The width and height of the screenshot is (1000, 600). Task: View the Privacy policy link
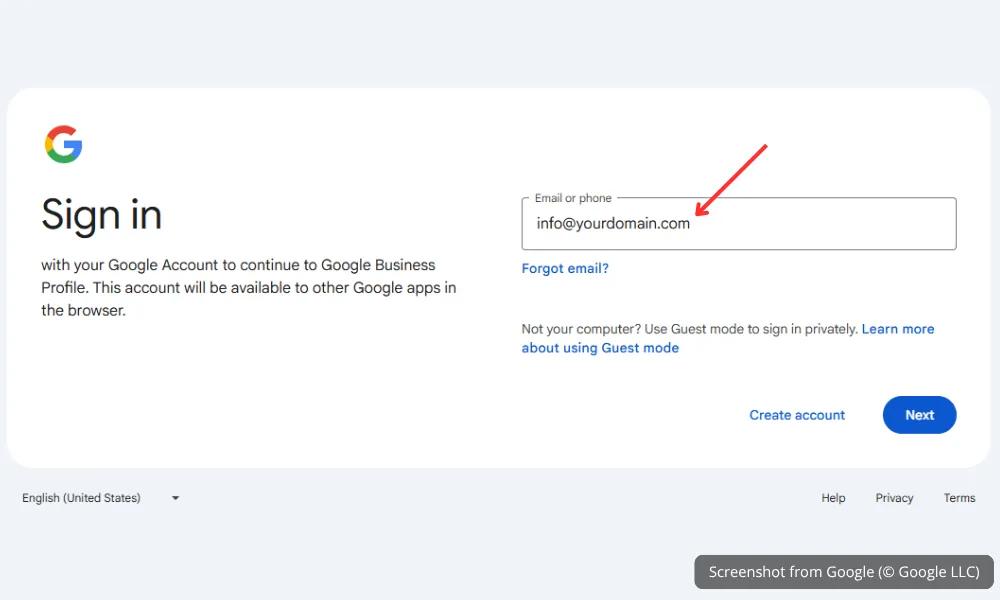coord(893,497)
